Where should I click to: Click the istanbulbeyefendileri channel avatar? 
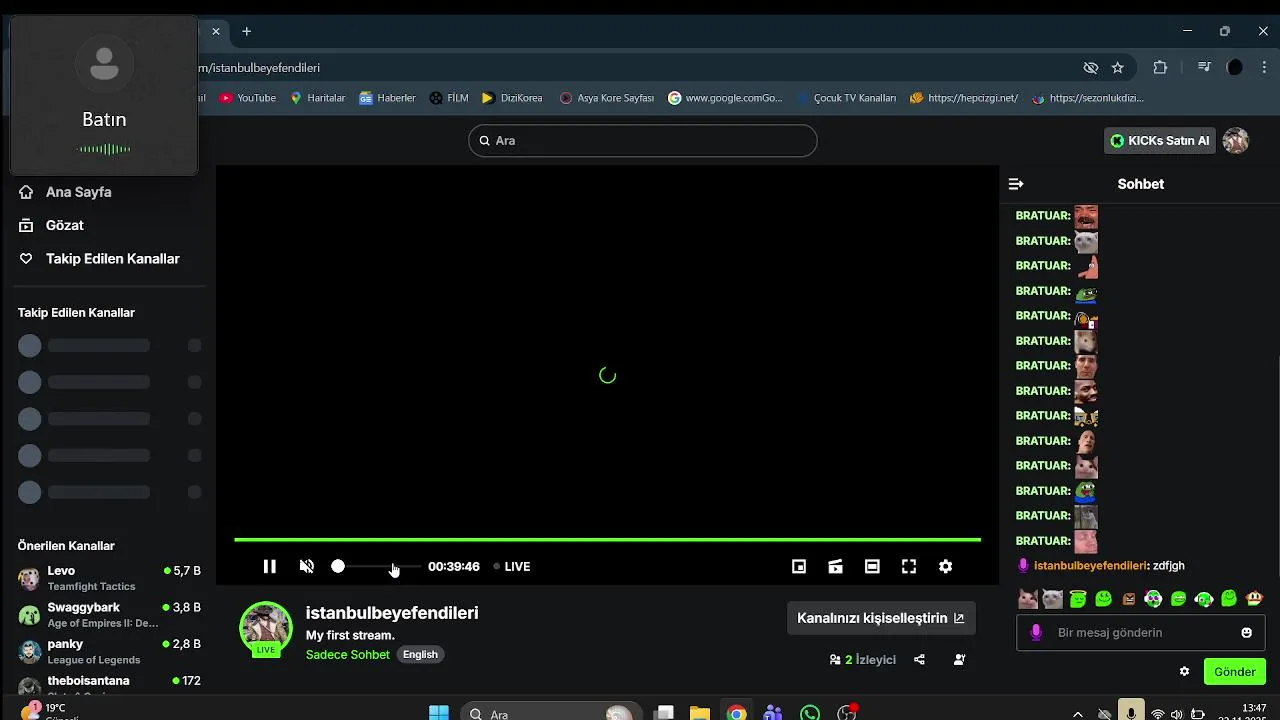(265, 628)
